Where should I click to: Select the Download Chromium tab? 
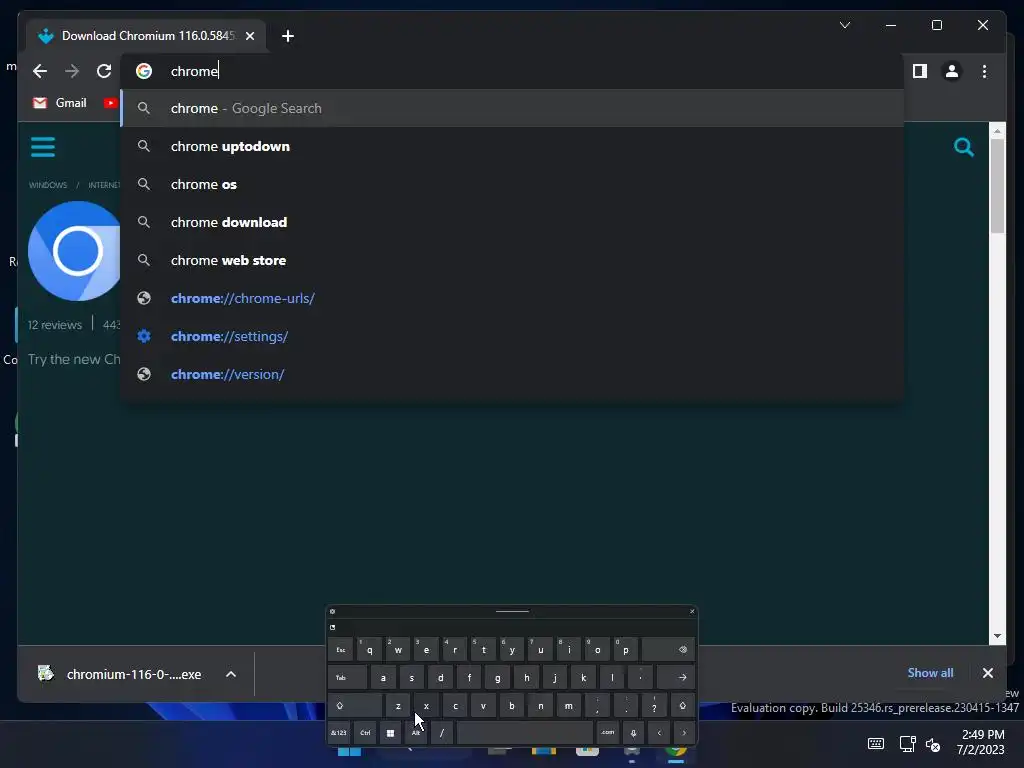tap(146, 36)
